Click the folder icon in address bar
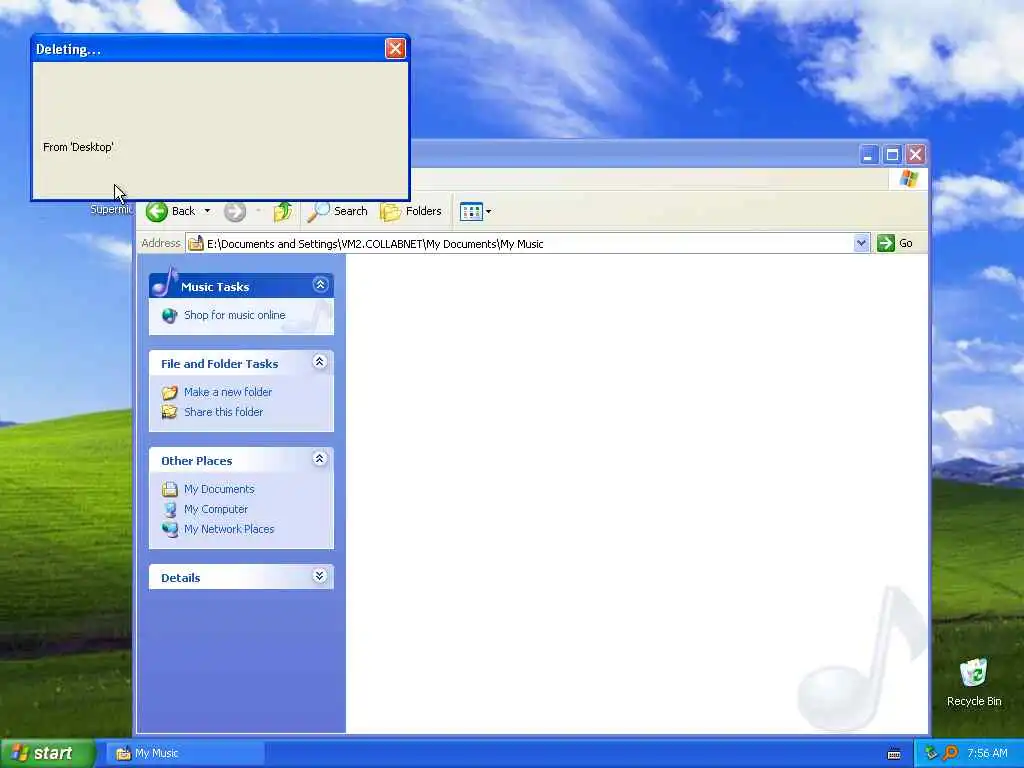1024x768 pixels. (195, 244)
